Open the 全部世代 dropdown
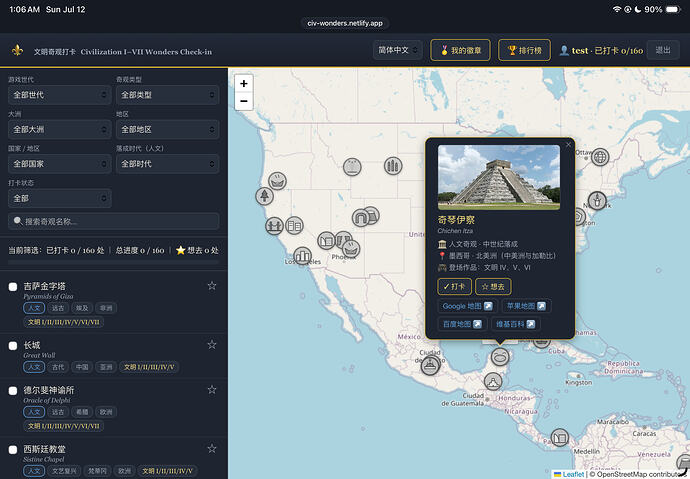 pos(59,95)
